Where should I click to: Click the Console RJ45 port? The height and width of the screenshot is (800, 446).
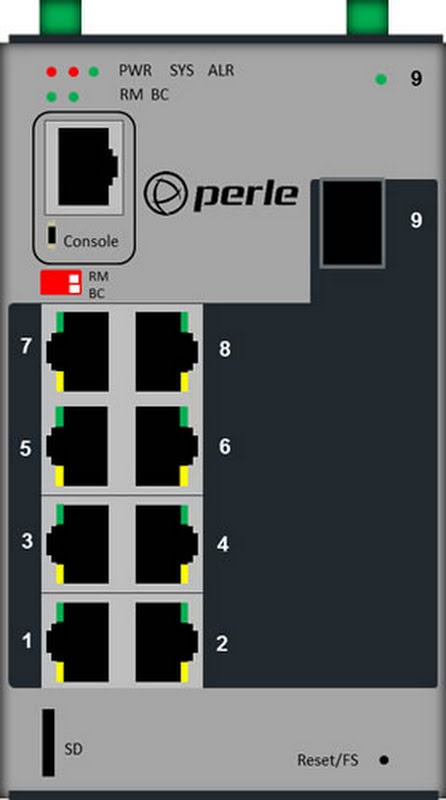tap(84, 167)
